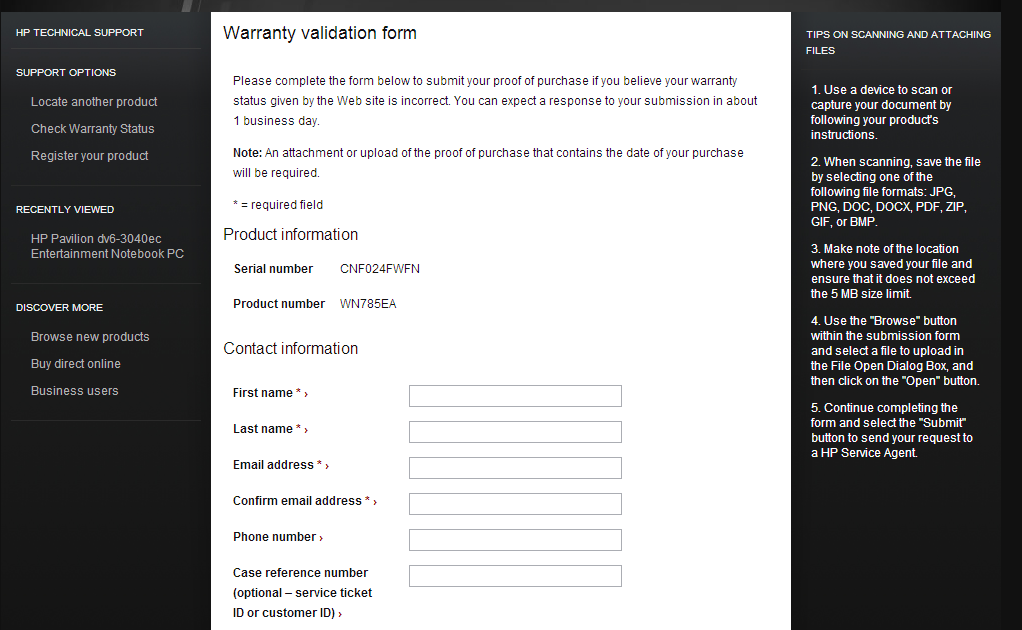Click the help arrow beside Last name

pos(306,430)
